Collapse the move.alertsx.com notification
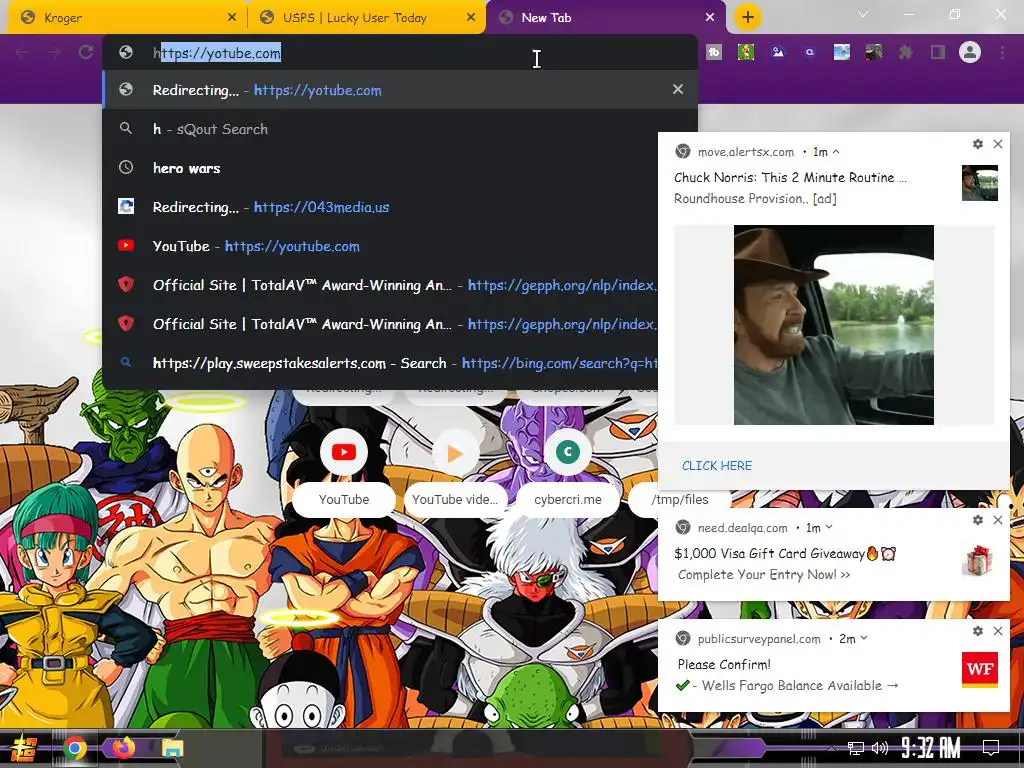The image size is (1024, 768). 836,152
